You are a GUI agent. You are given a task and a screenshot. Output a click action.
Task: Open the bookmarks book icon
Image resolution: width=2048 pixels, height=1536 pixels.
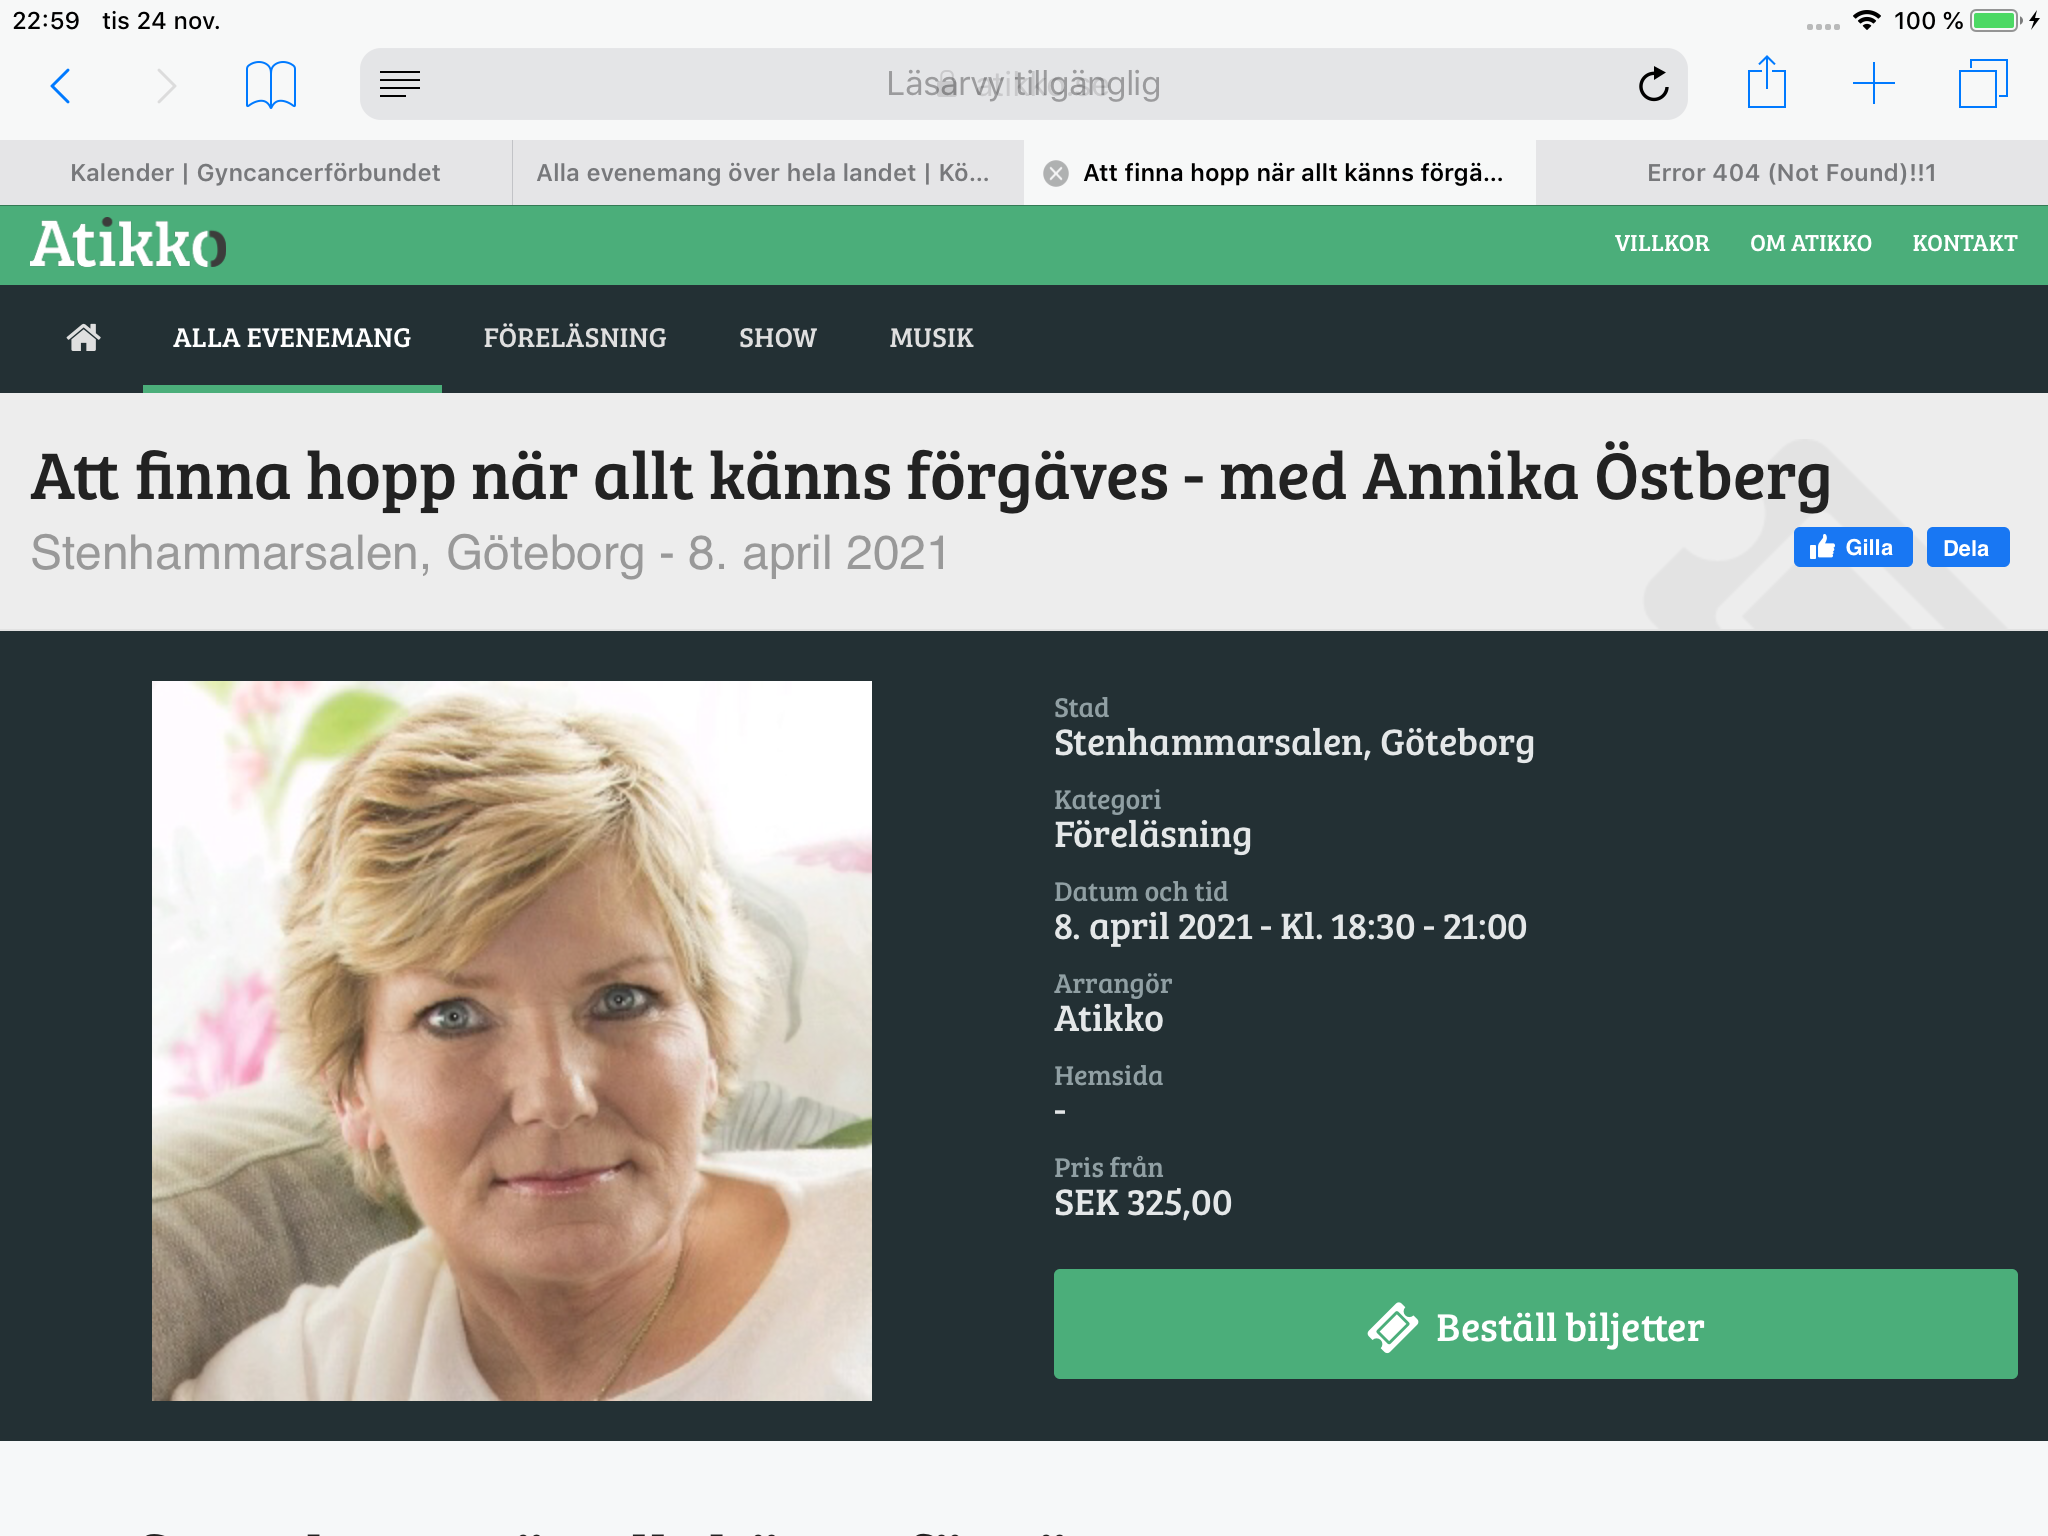point(270,85)
